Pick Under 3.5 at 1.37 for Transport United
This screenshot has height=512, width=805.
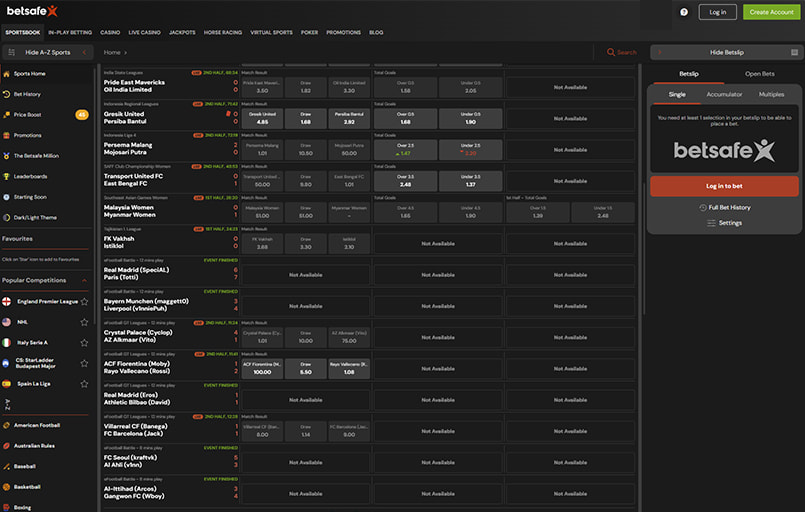(x=470, y=181)
